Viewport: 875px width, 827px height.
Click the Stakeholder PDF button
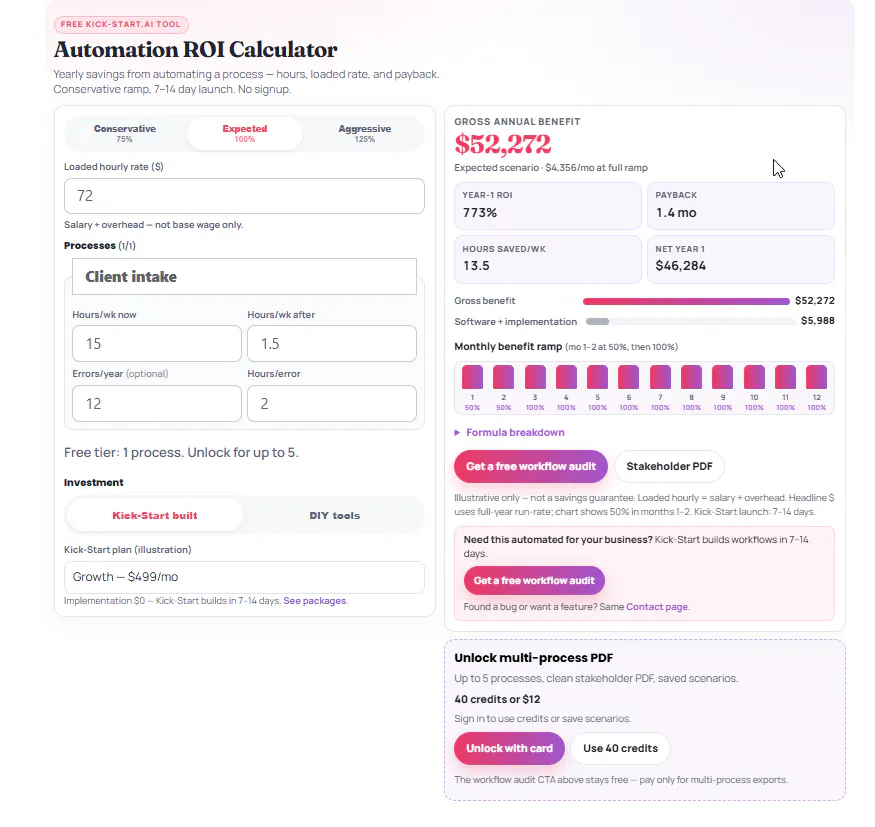coord(669,467)
